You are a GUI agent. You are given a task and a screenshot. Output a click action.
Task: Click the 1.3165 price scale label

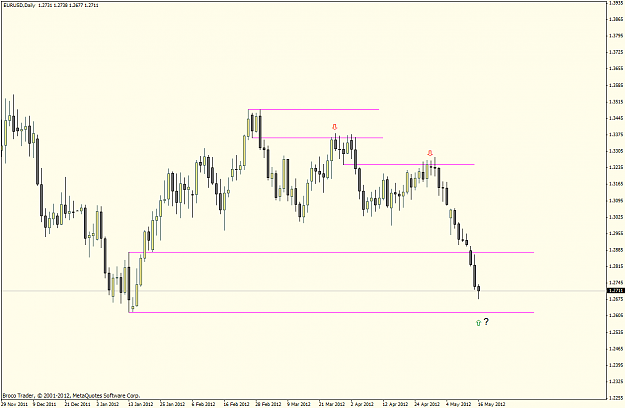coord(616,184)
